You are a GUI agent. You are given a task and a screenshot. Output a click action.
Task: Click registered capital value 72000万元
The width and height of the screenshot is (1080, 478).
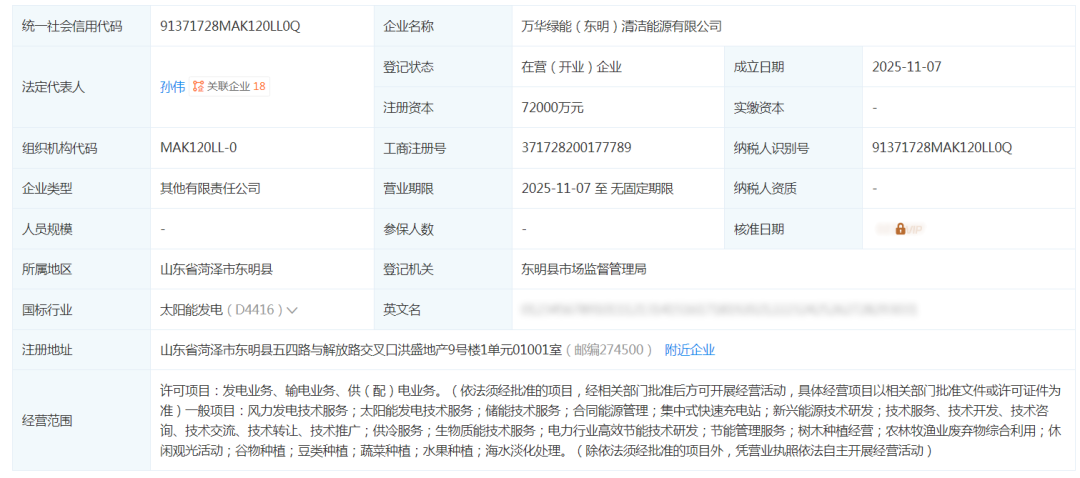552,107
